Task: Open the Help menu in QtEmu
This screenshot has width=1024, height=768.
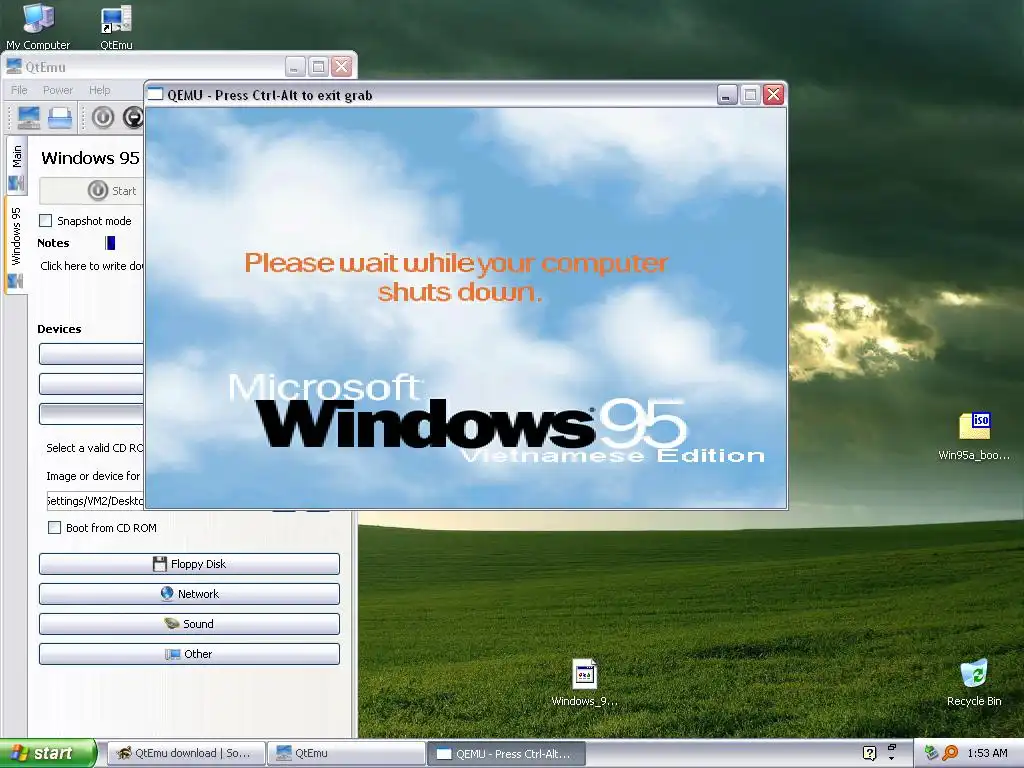Action: click(x=99, y=90)
